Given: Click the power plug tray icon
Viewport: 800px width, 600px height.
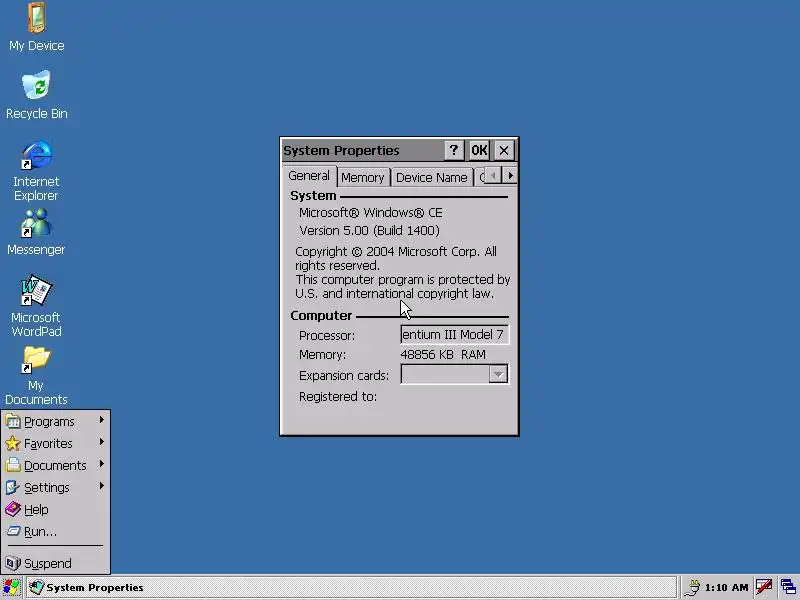Looking at the screenshot, I should click(692, 588).
